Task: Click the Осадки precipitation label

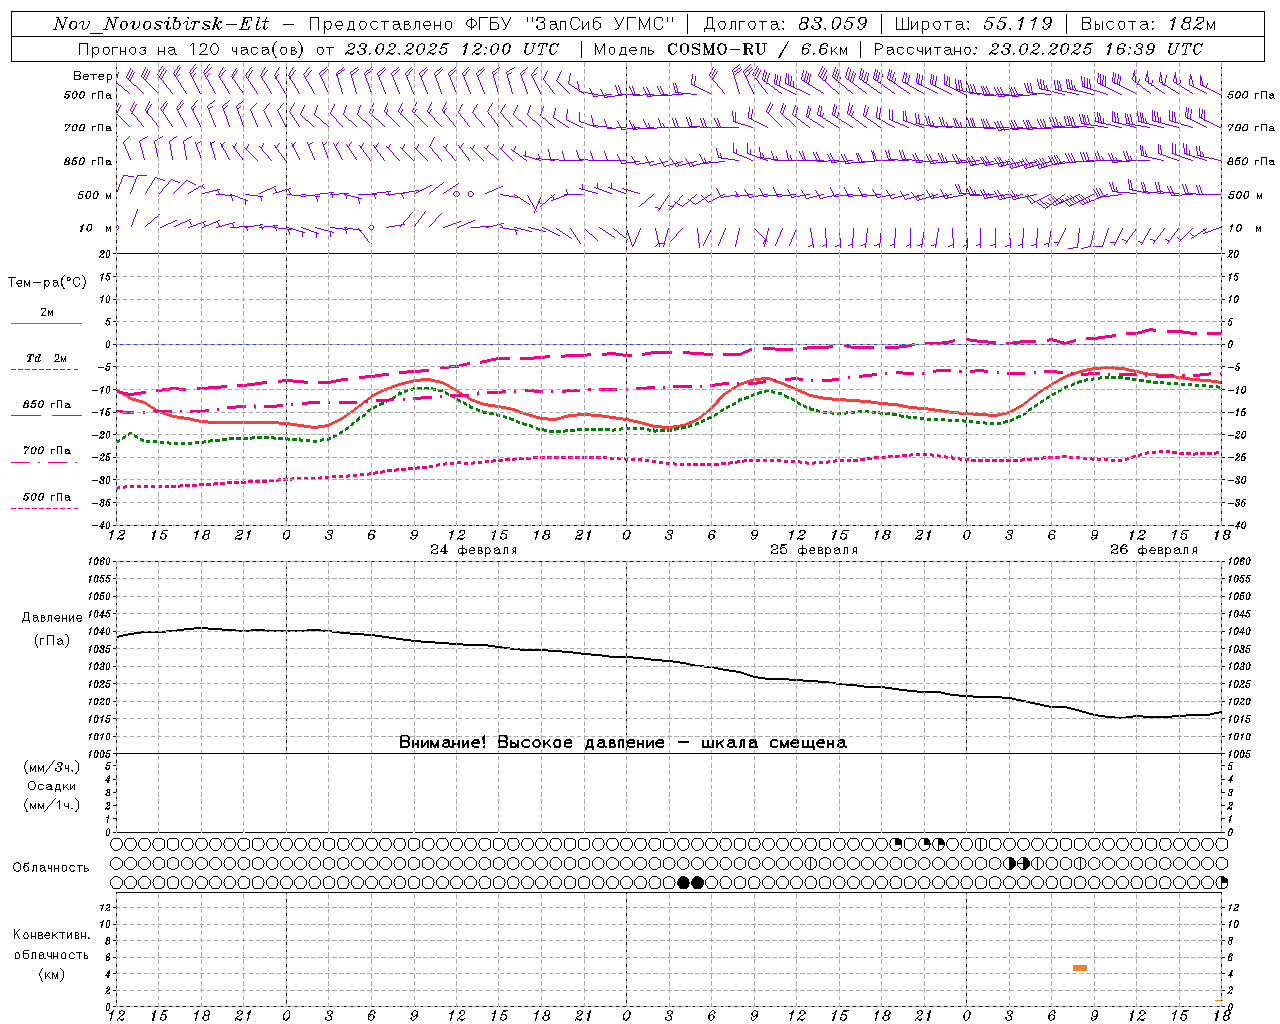Action: (52, 786)
